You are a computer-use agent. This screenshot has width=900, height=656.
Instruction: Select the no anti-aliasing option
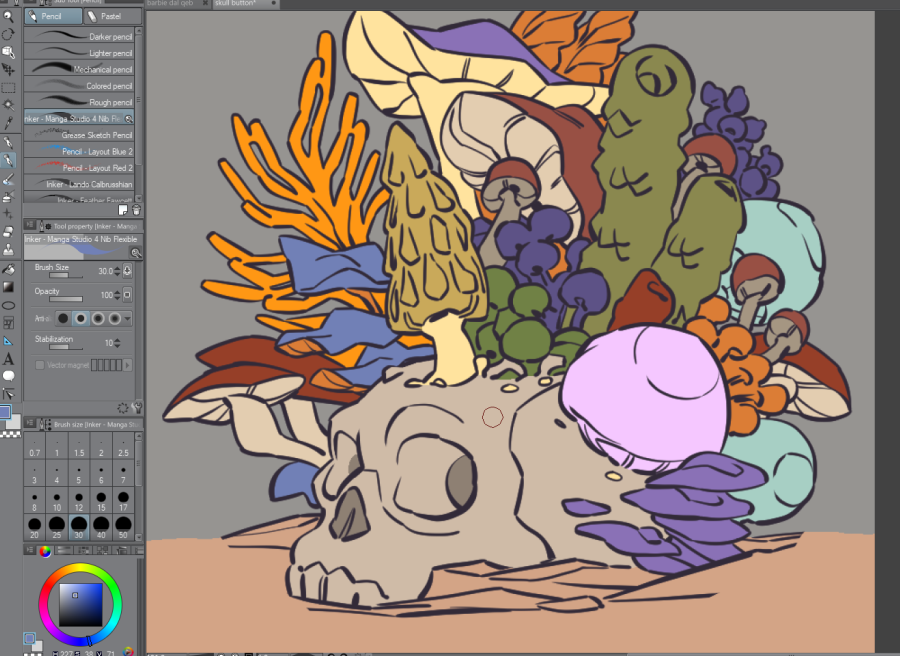point(63,318)
